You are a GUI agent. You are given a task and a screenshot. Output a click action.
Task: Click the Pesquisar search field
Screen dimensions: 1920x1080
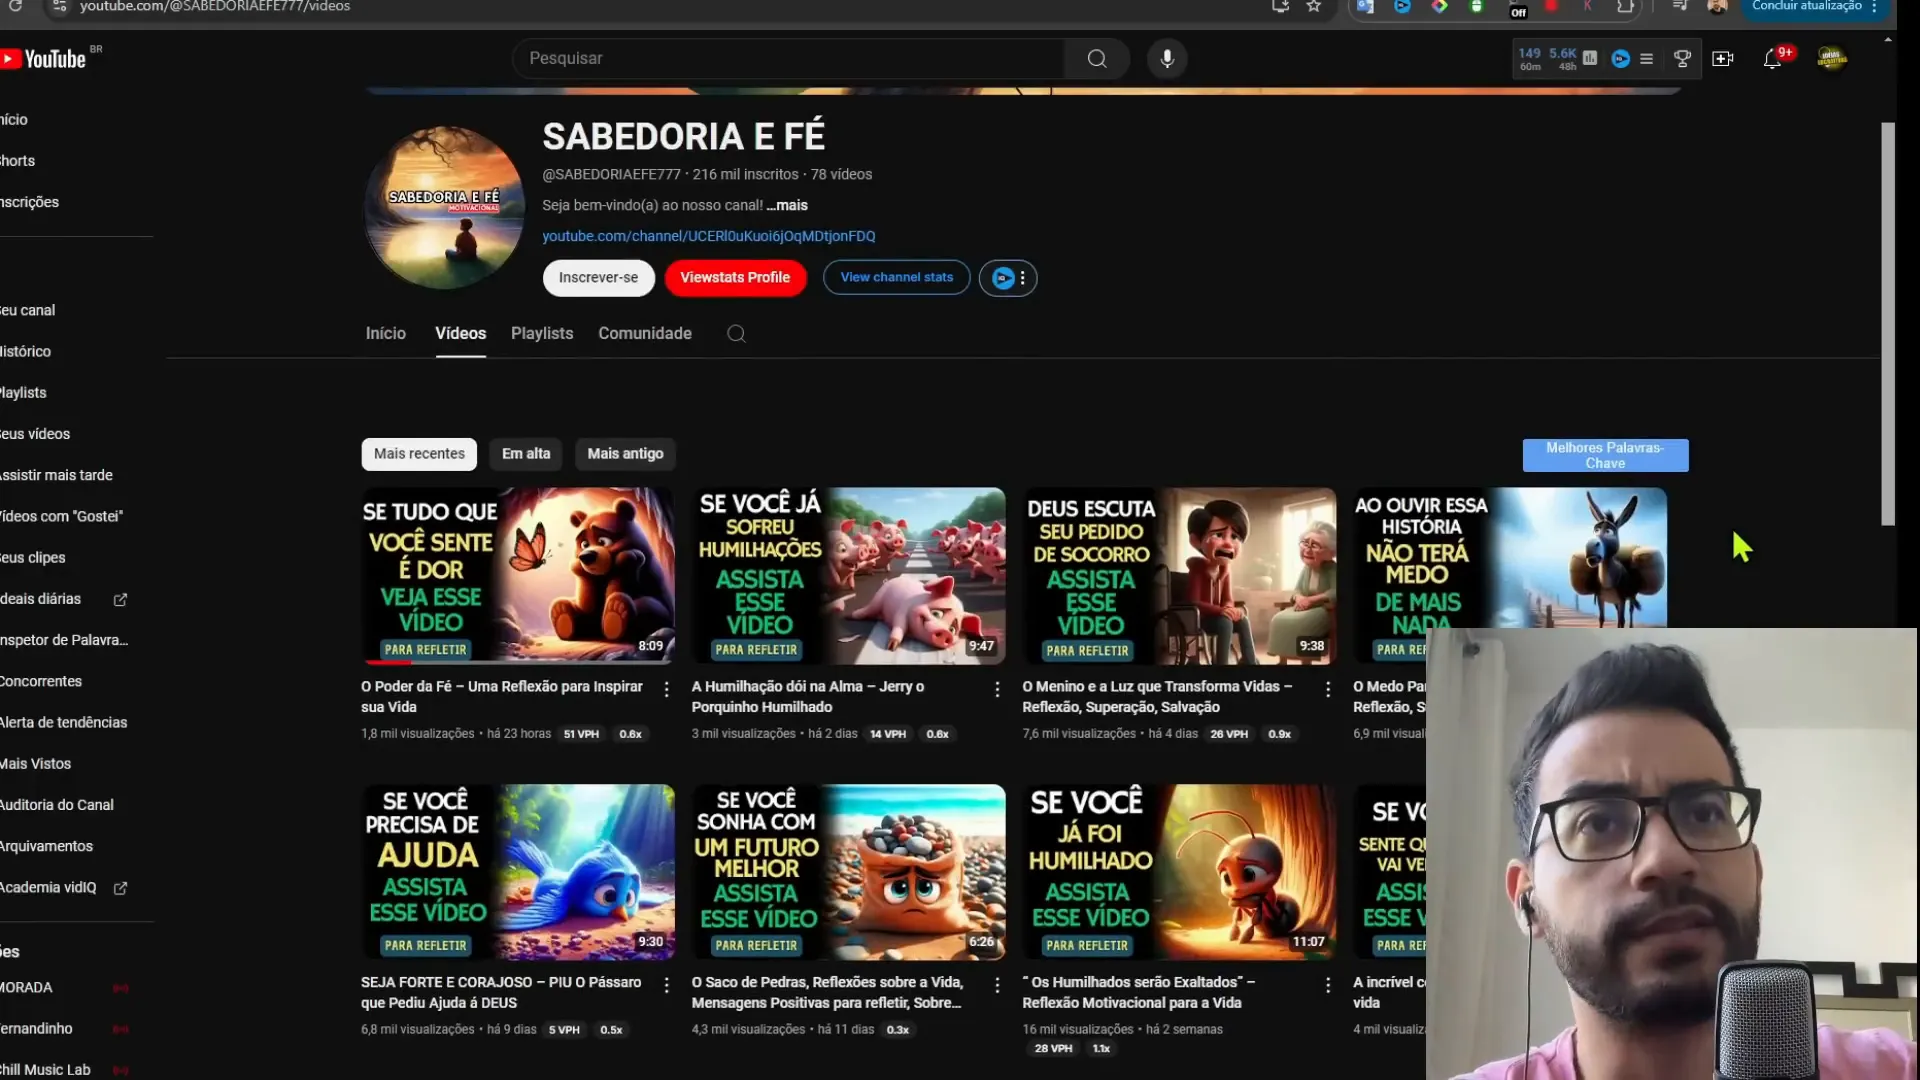790,59
